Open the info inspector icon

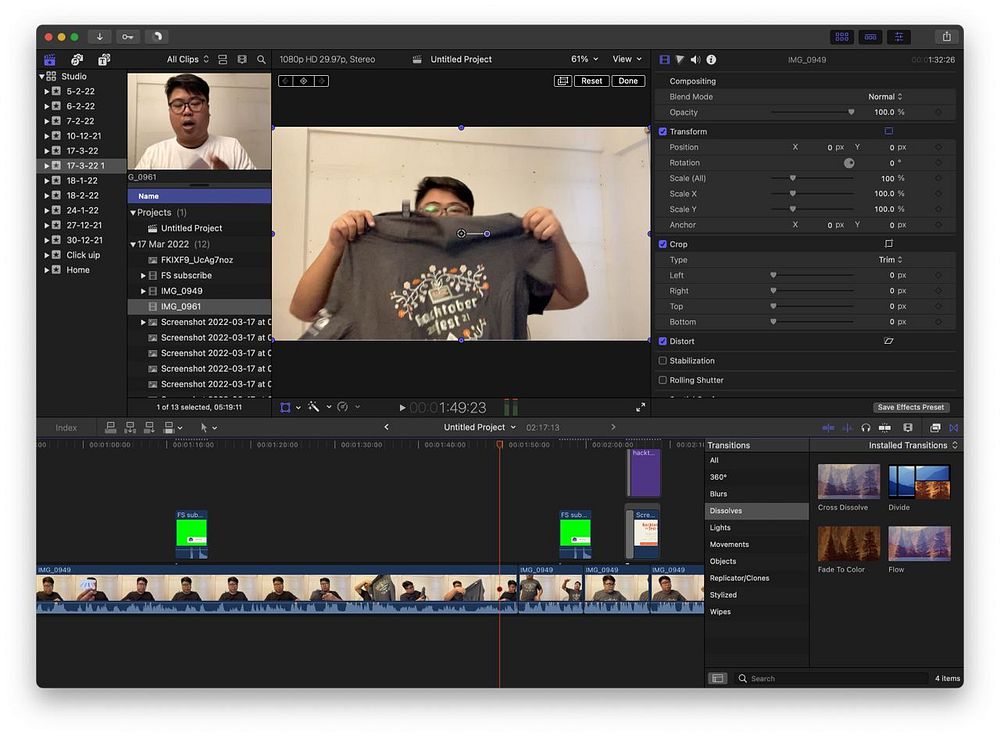coord(711,60)
